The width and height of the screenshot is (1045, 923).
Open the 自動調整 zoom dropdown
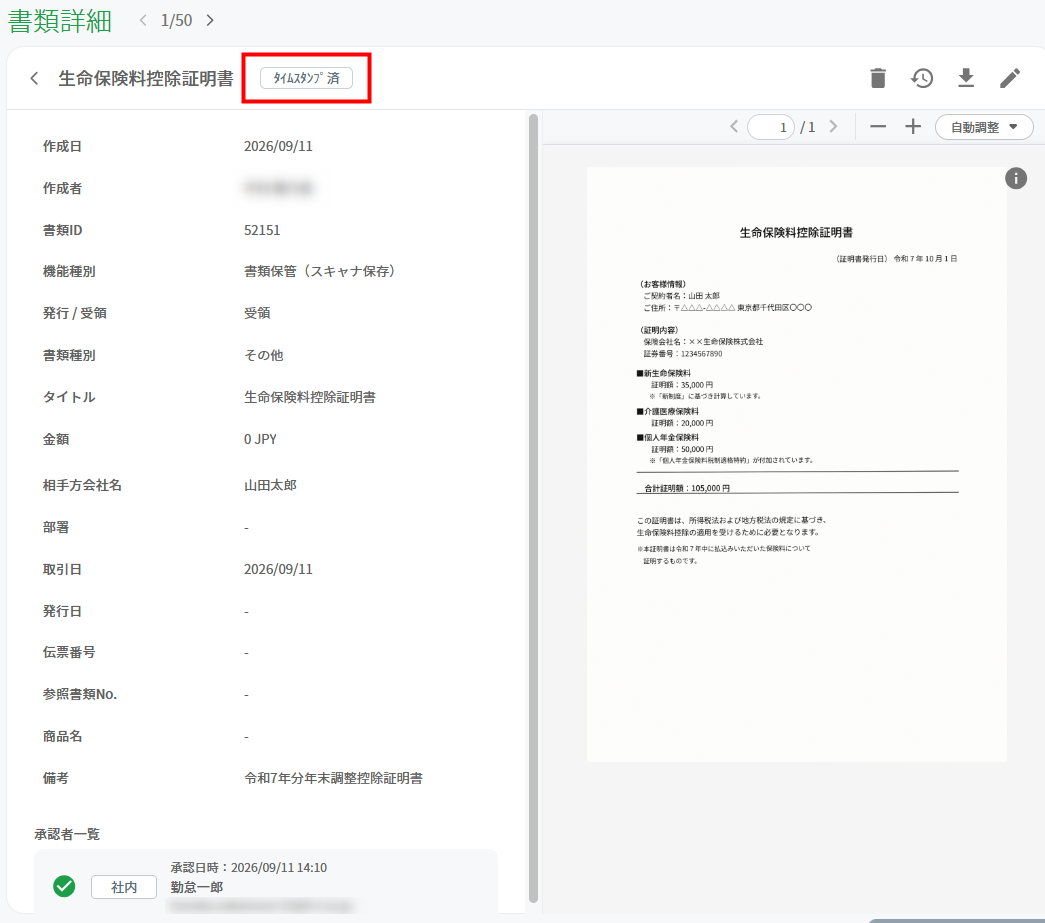[x=984, y=127]
